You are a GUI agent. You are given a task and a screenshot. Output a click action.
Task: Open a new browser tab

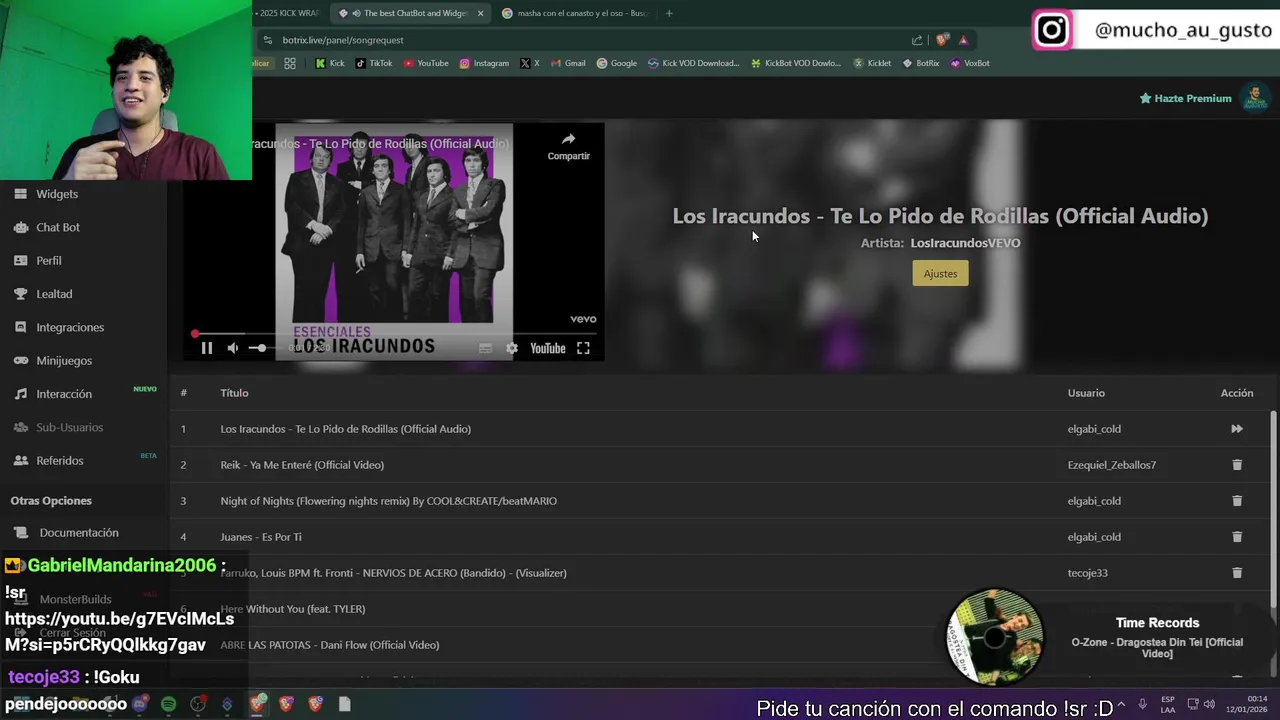(x=669, y=13)
